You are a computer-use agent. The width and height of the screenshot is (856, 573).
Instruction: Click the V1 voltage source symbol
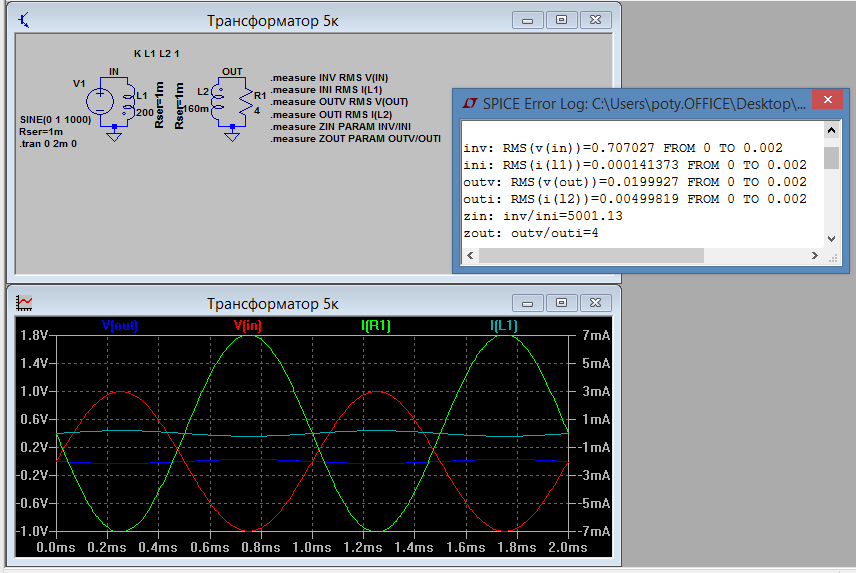point(99,101)
